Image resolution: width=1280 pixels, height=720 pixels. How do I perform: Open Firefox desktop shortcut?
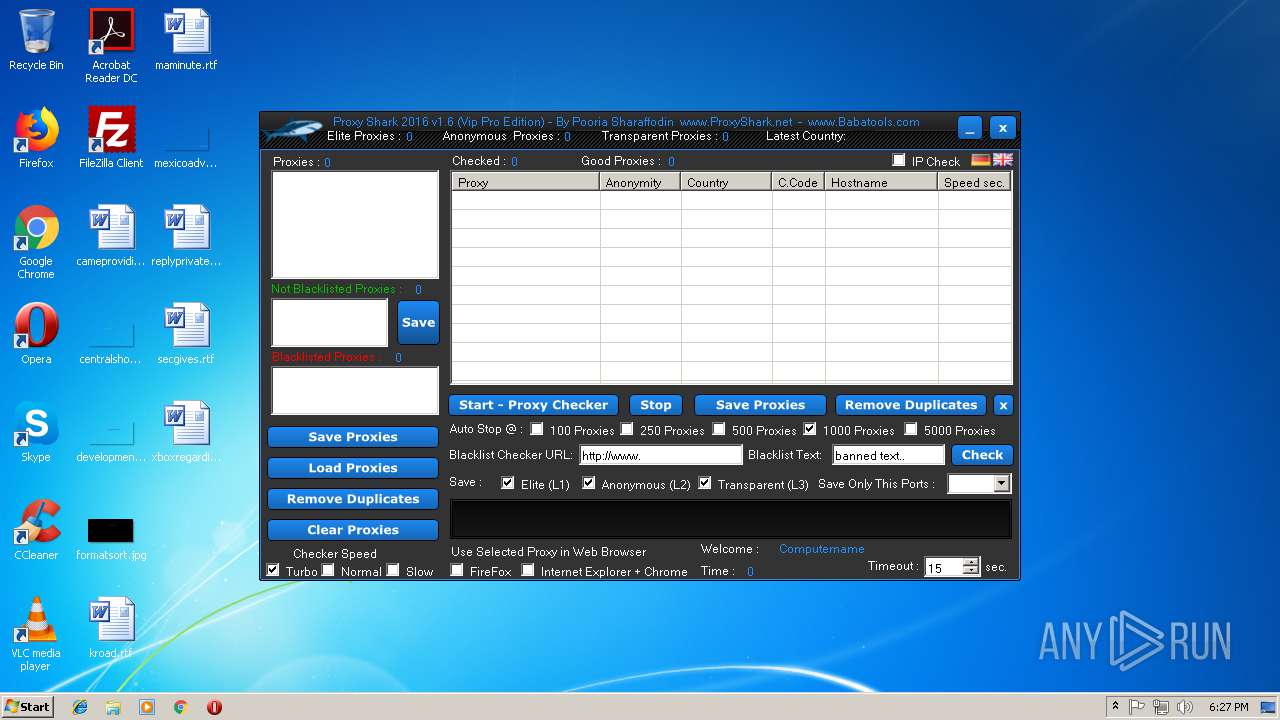coord(36,138)
